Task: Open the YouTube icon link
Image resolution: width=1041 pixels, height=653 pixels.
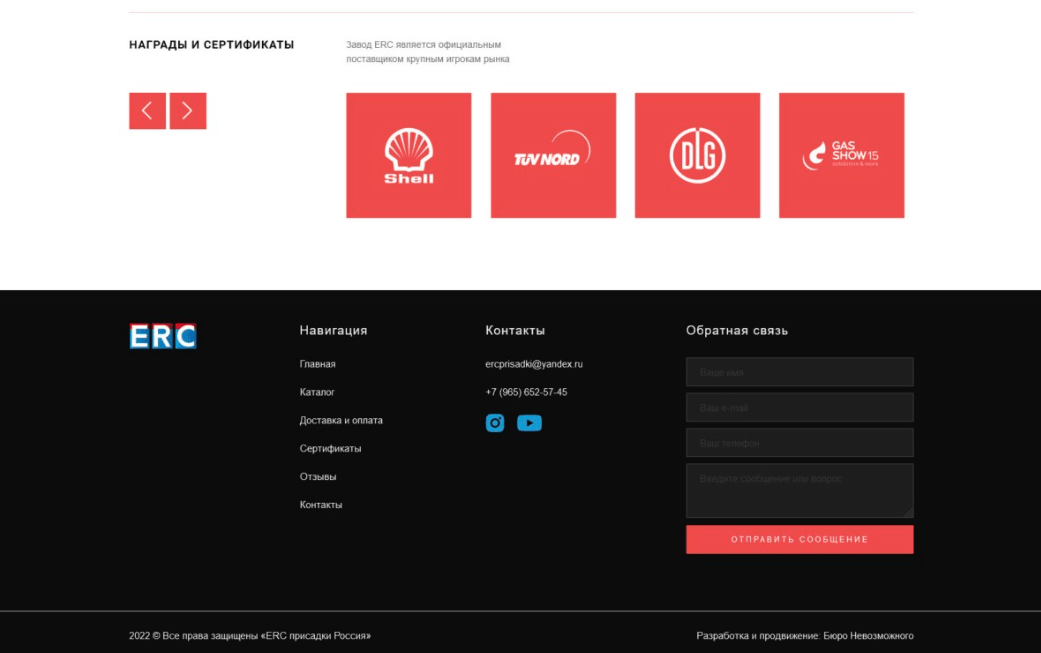Action: click(529, 423)
